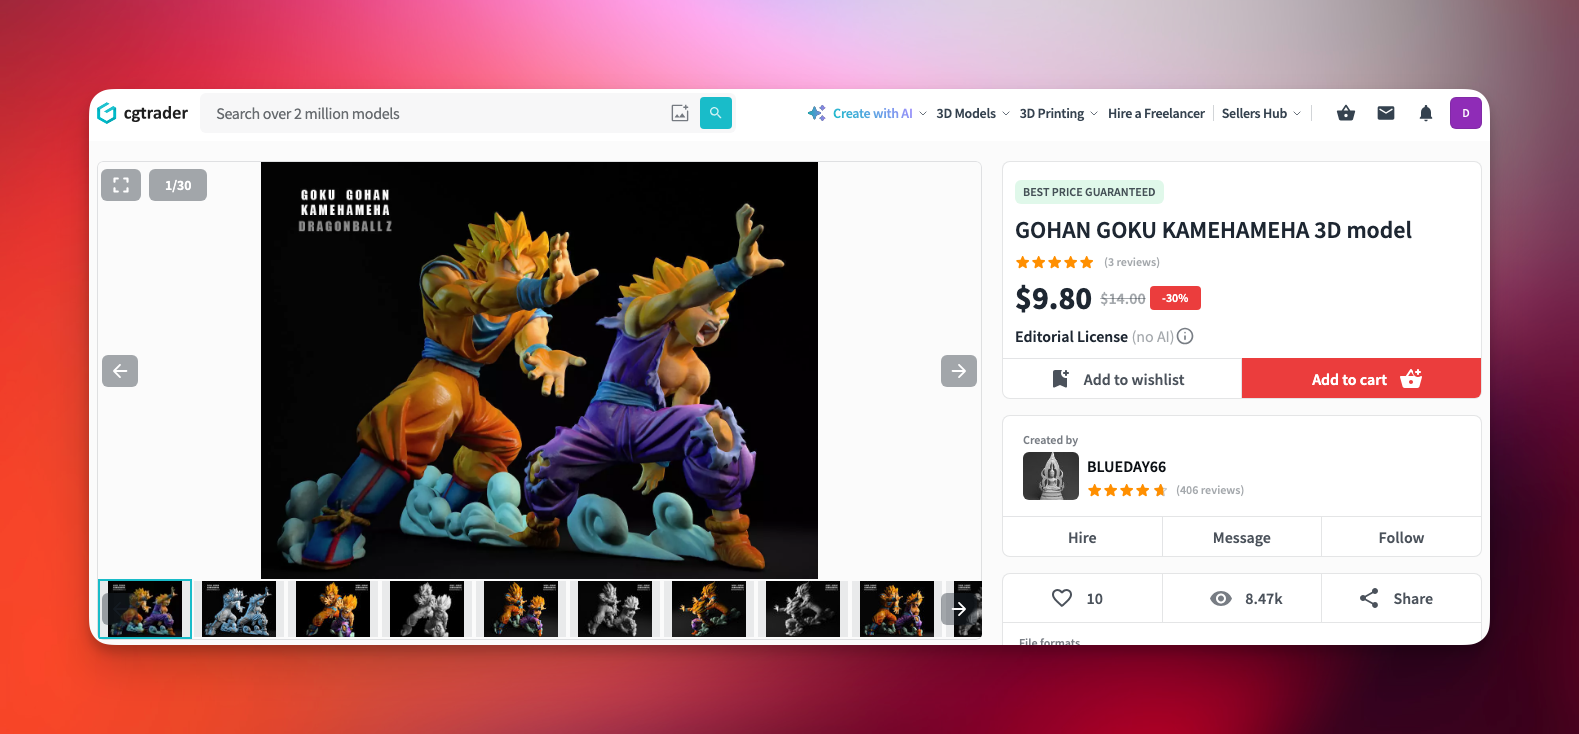Select second thumbnail with blue-tinted render
Screen dimensions: 1579x734
click(x=239, y=609)
